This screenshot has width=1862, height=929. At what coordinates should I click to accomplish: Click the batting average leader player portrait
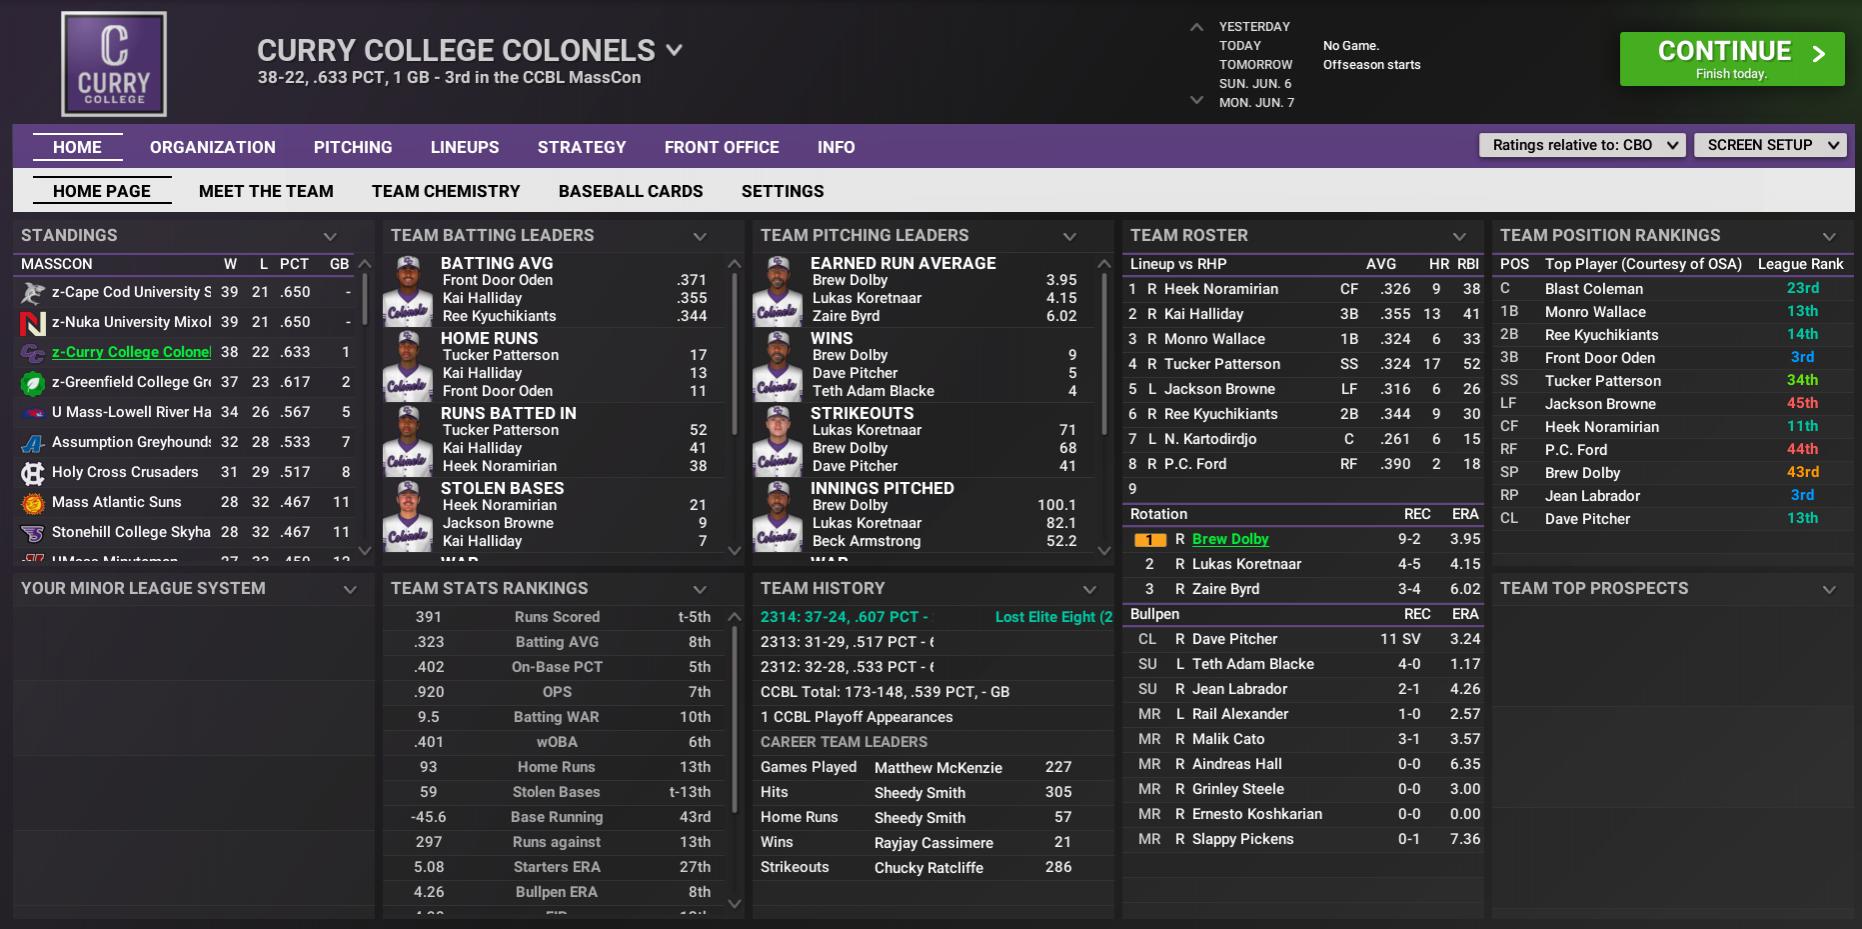[x=408, y=290]
